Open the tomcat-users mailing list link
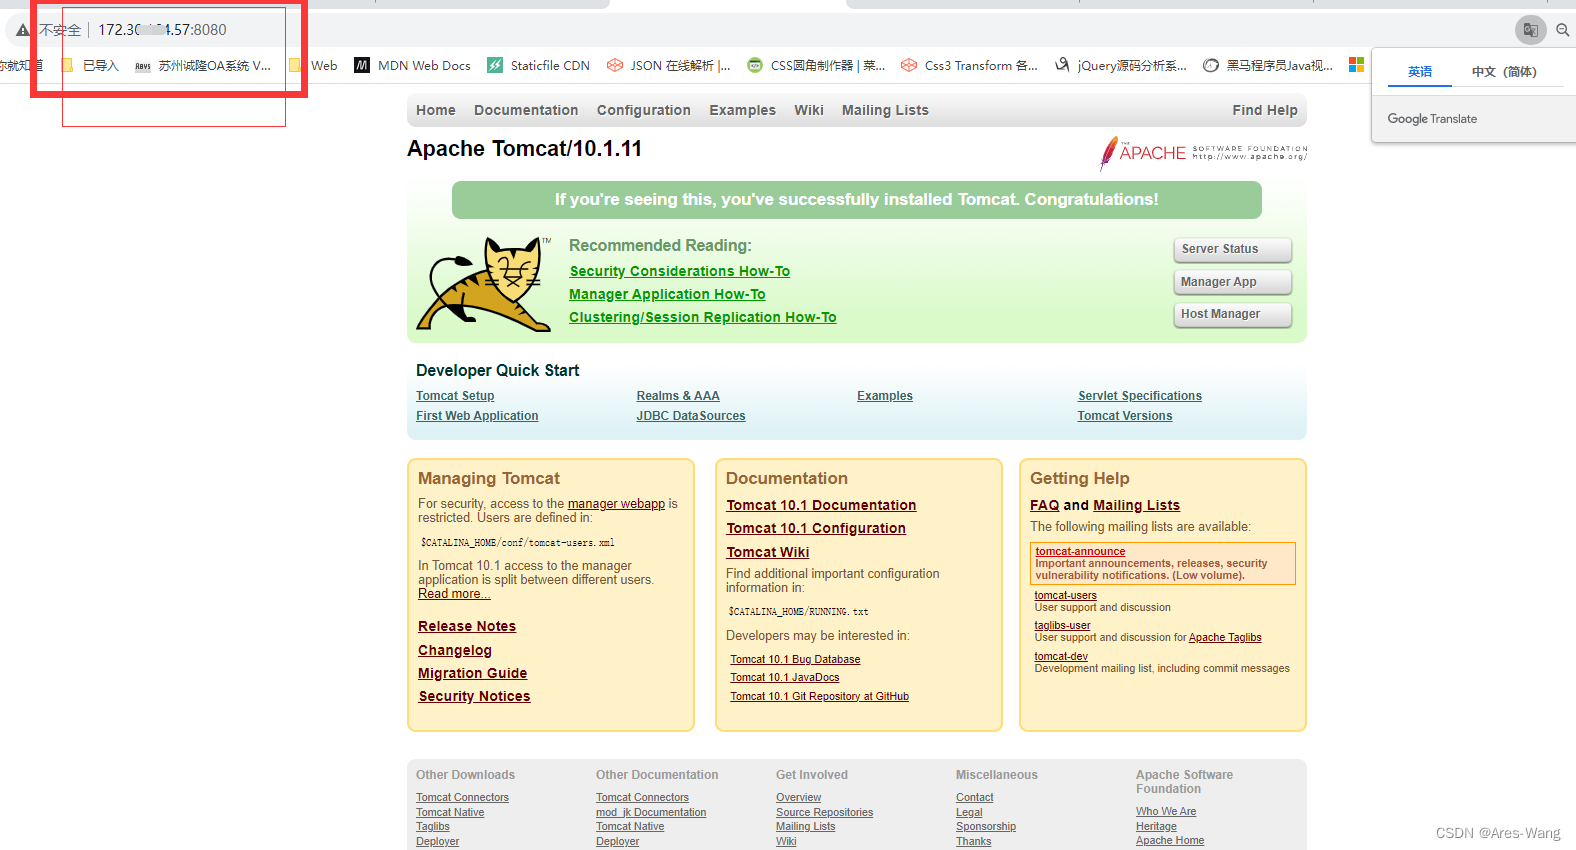The height and width of the screenshot is (850, 1576). pos(1065,595)
